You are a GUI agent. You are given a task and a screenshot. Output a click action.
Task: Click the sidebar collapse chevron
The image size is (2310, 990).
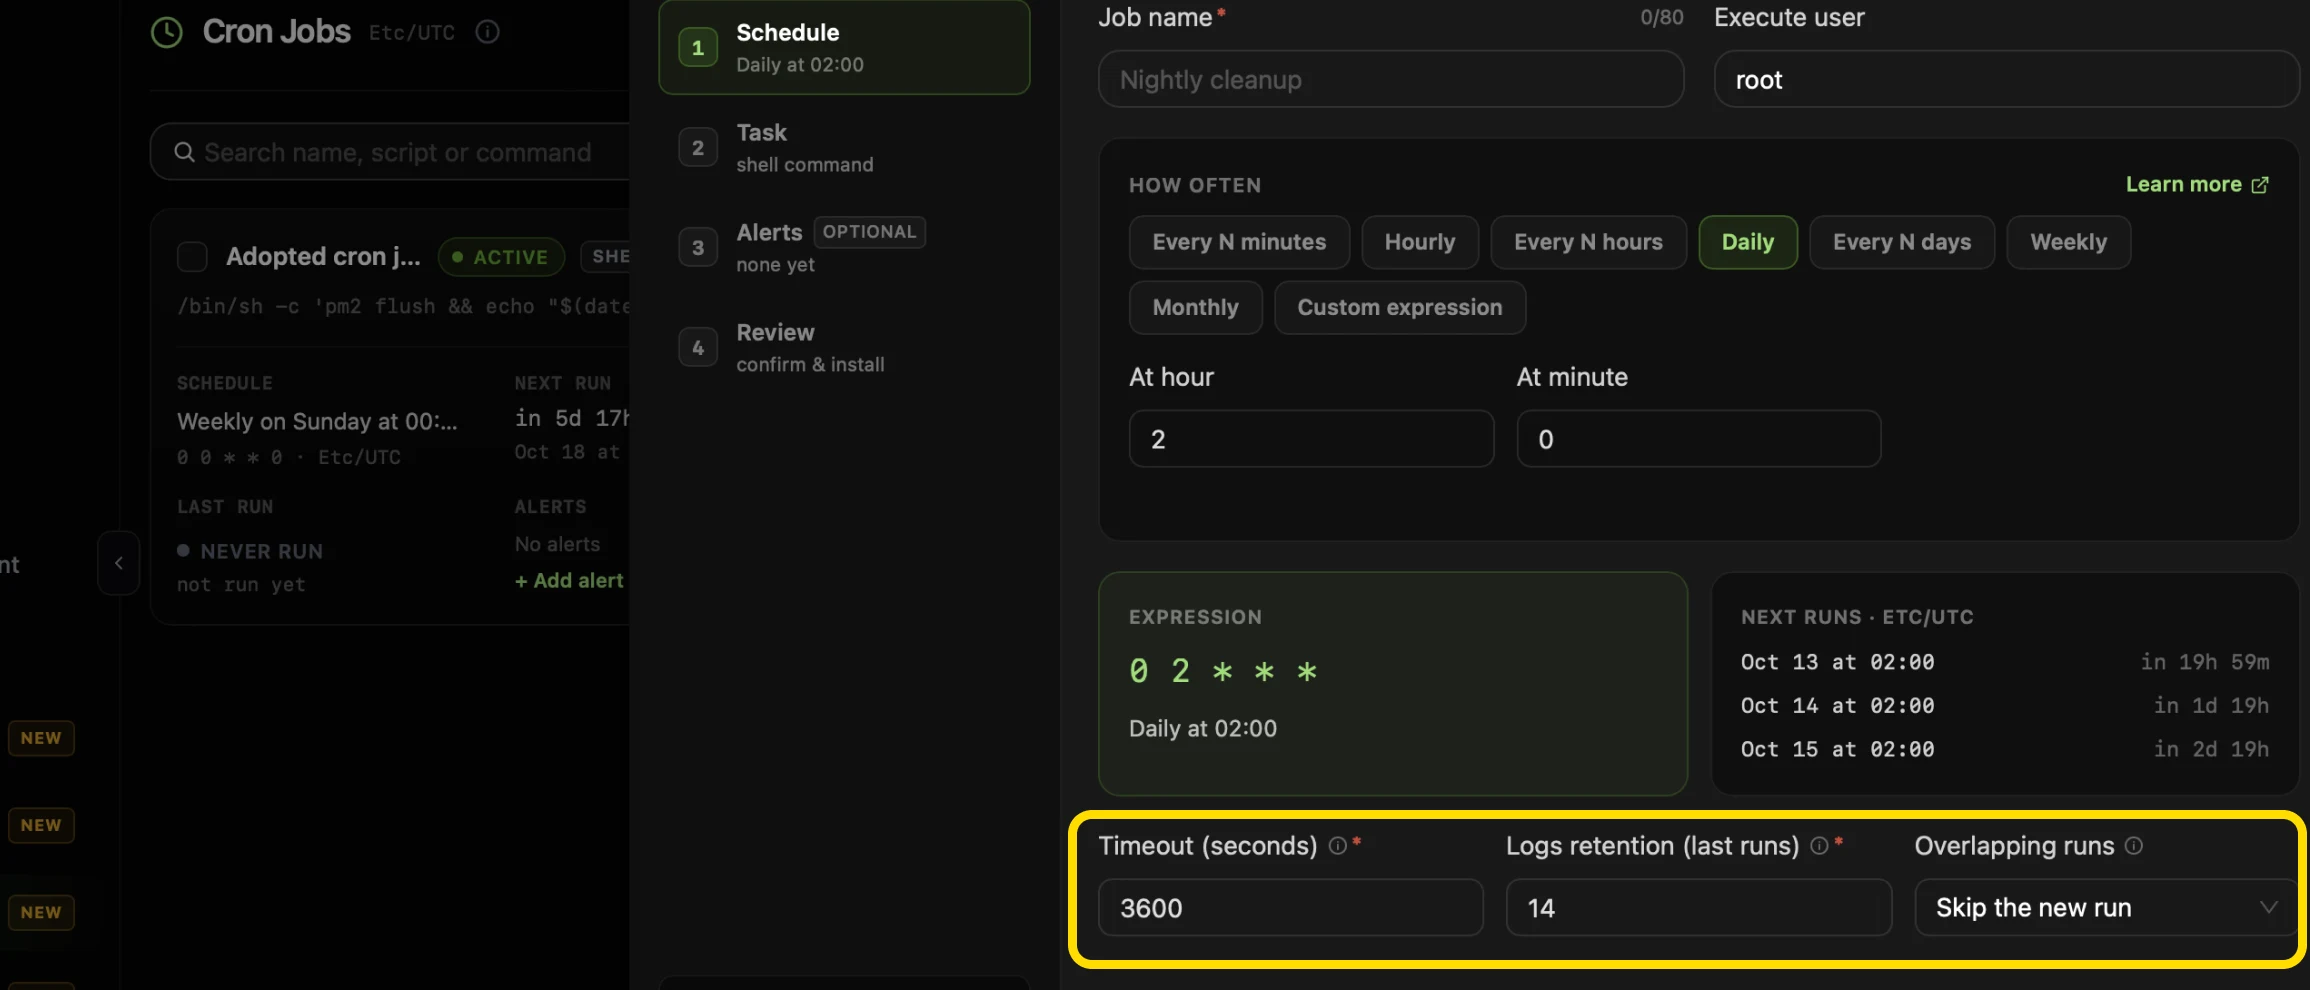click(x=119, y=563)
